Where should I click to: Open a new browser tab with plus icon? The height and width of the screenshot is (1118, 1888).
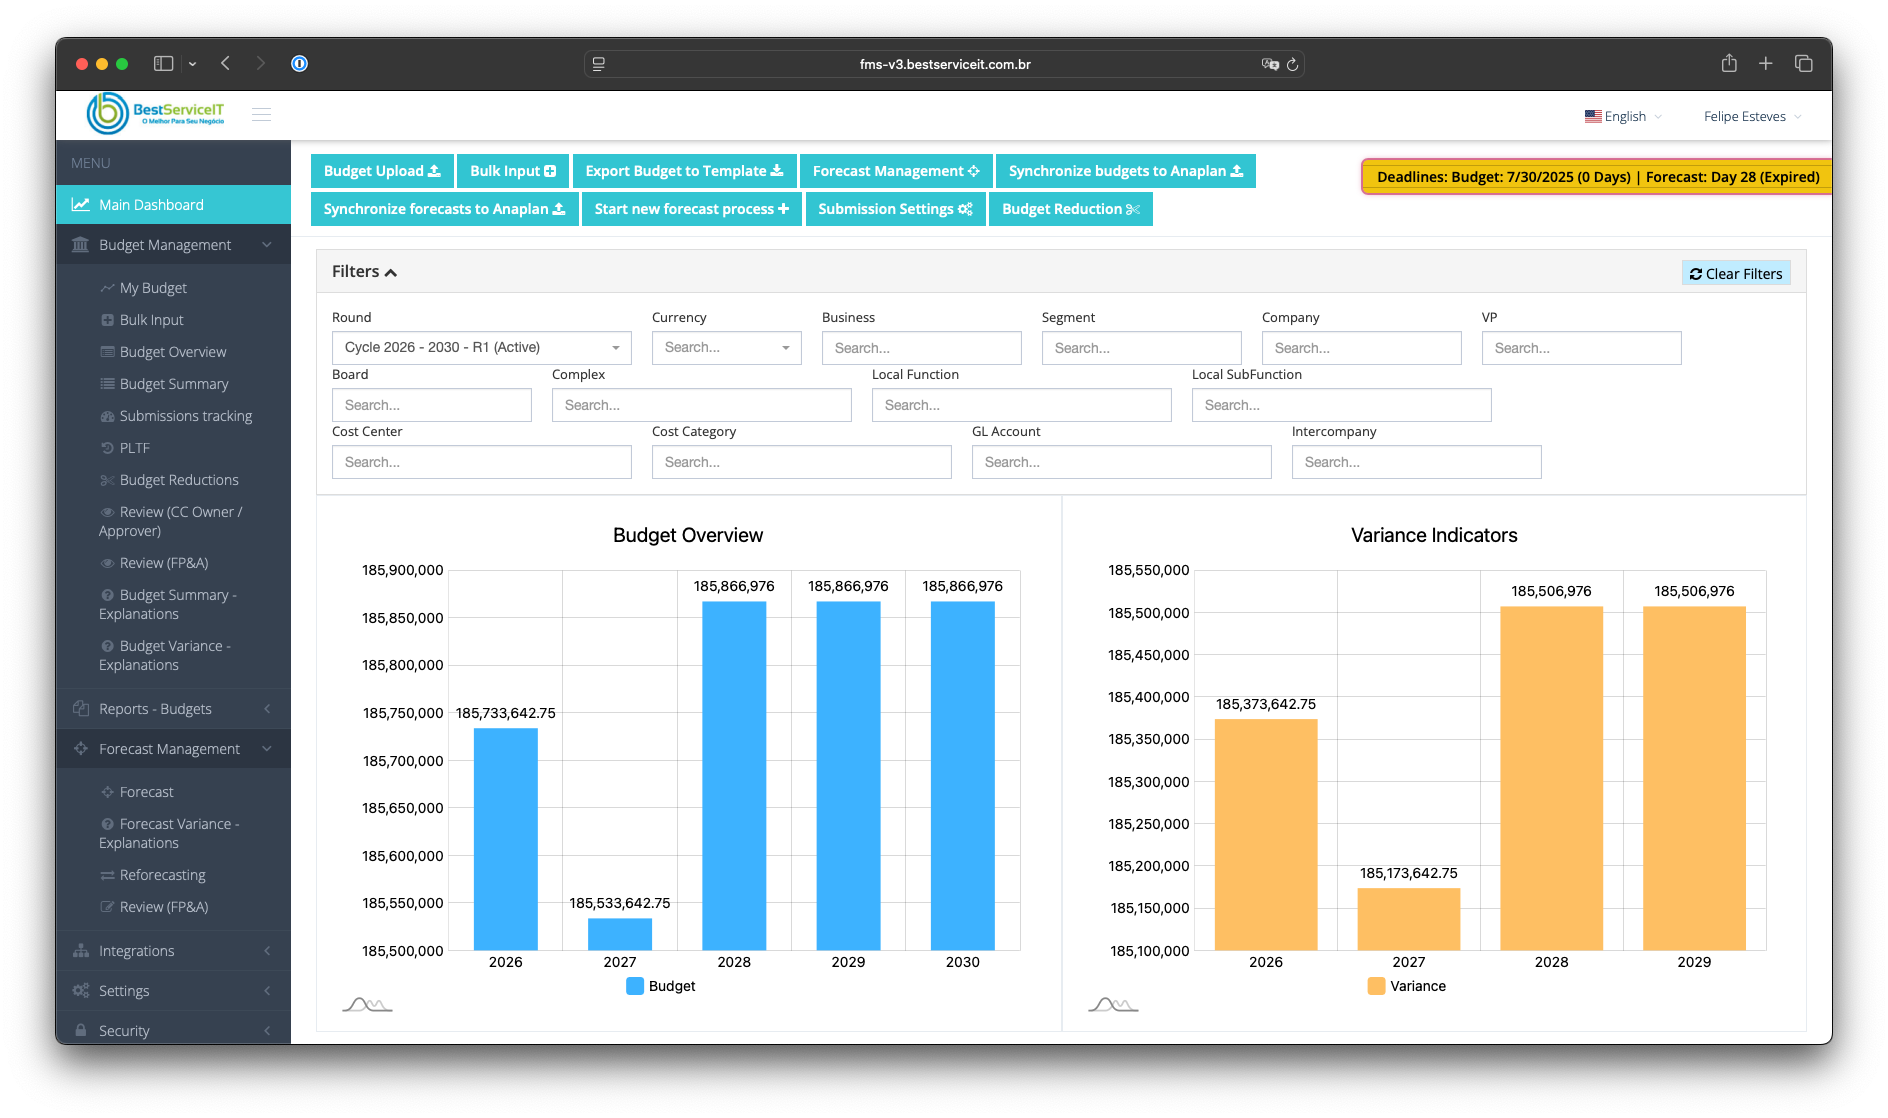1766,64
